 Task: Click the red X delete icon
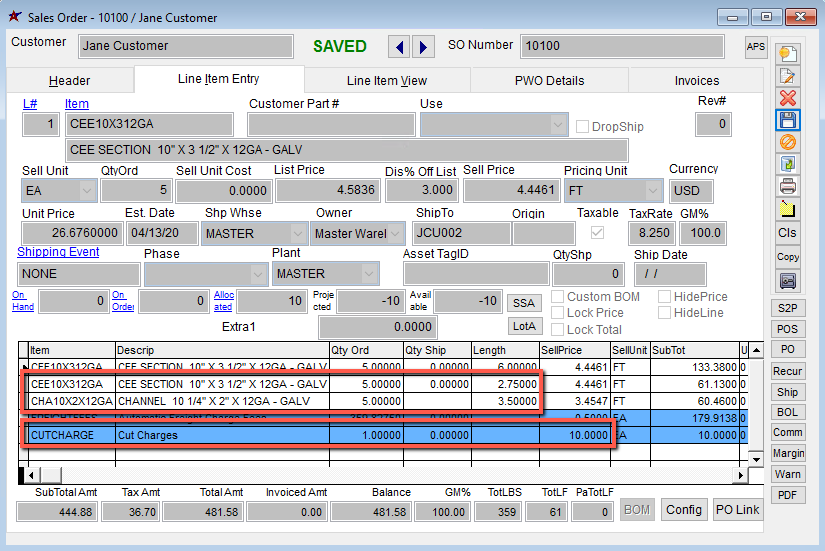click(x=788, y=98)
